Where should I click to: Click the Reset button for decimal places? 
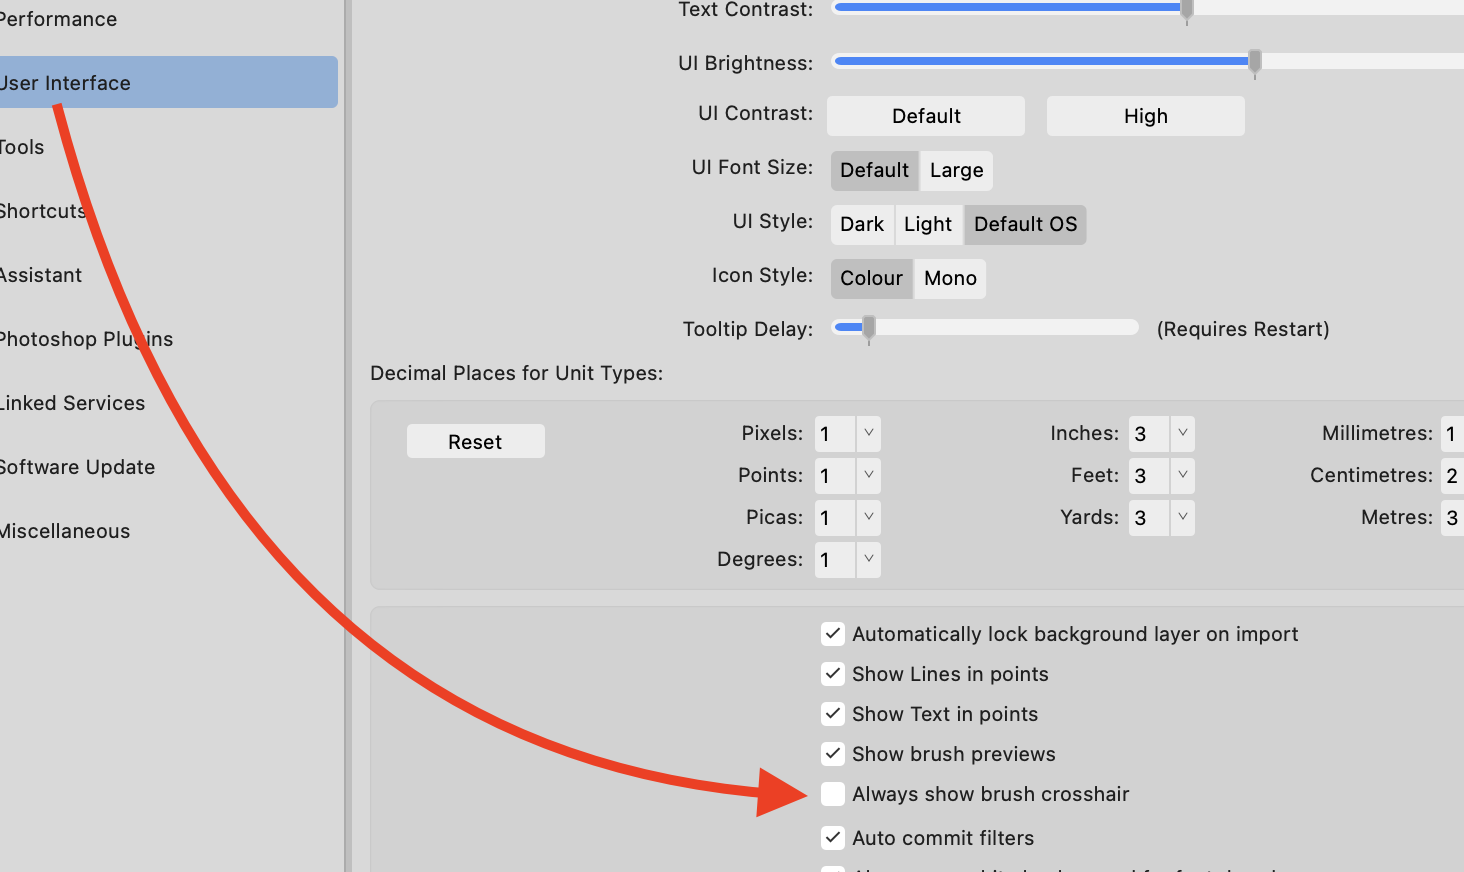coord(475,440)
